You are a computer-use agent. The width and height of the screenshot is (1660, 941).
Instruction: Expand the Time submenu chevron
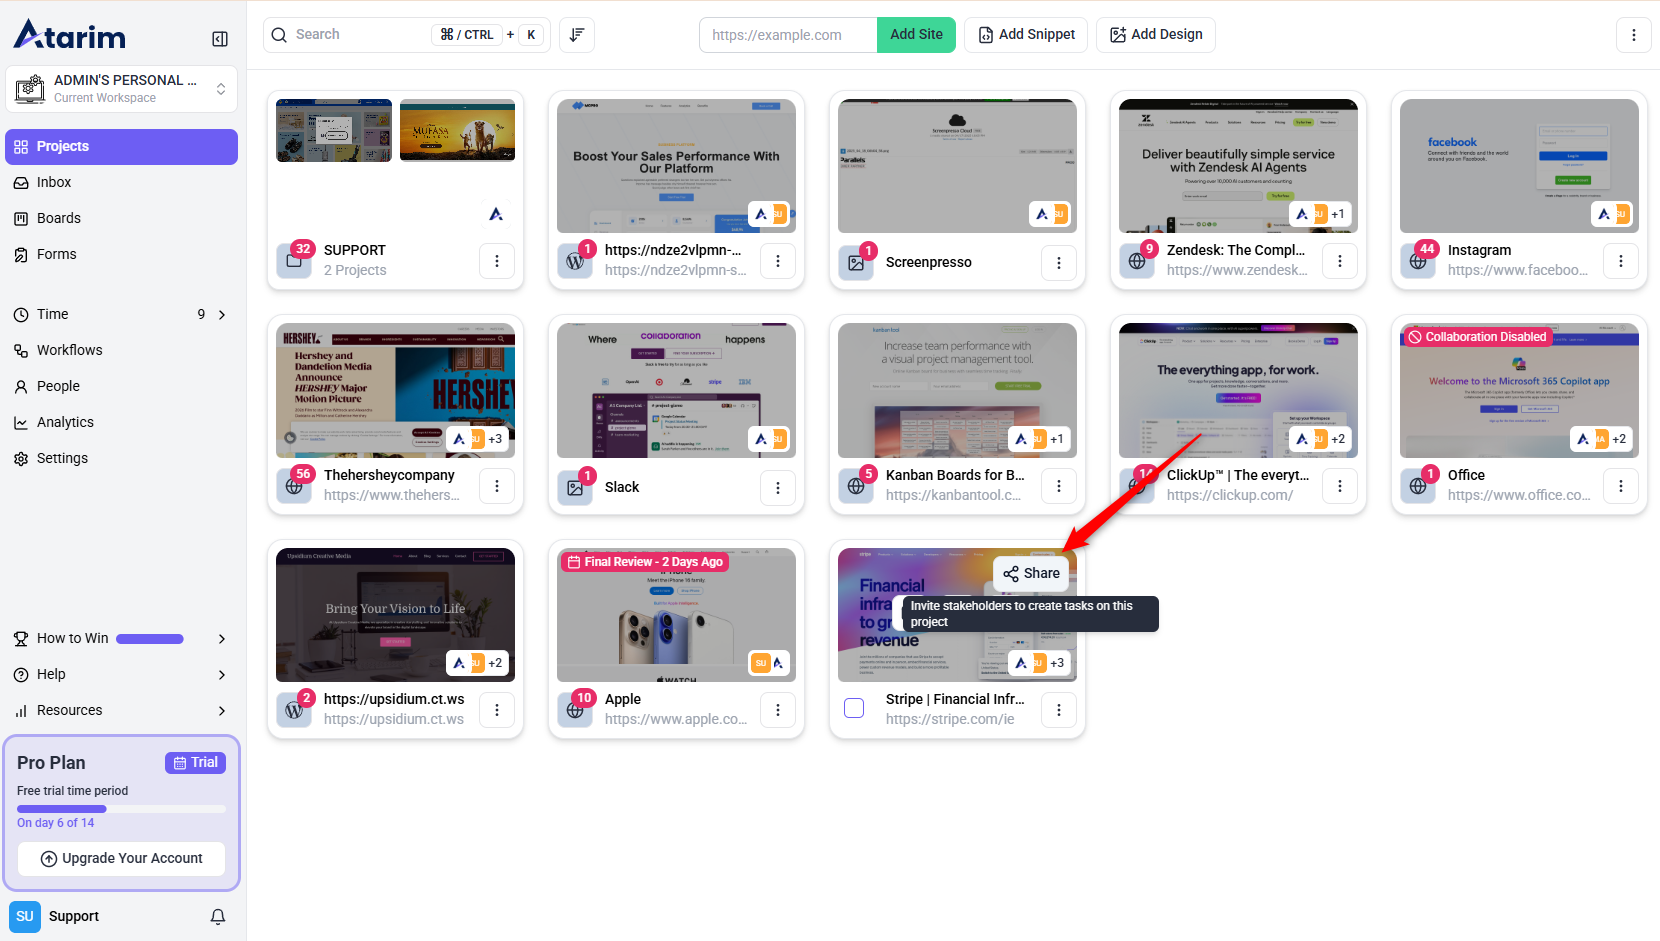pos(222,314)
